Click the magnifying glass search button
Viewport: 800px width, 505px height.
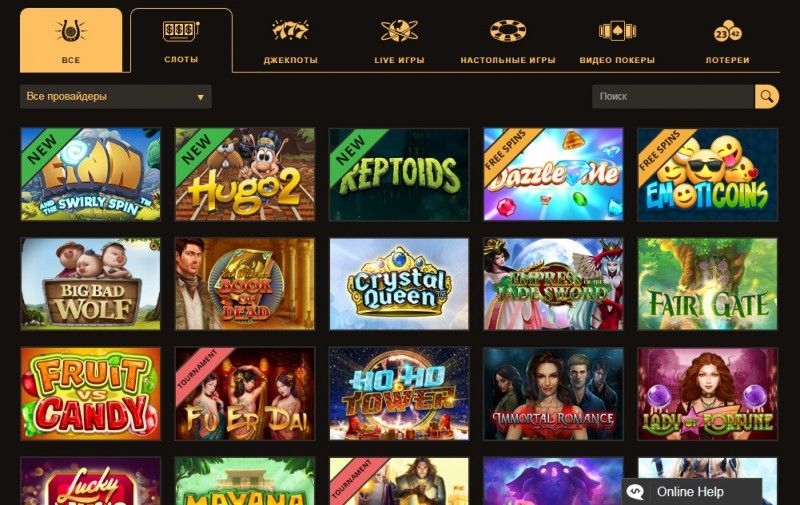tap(767, 96)
